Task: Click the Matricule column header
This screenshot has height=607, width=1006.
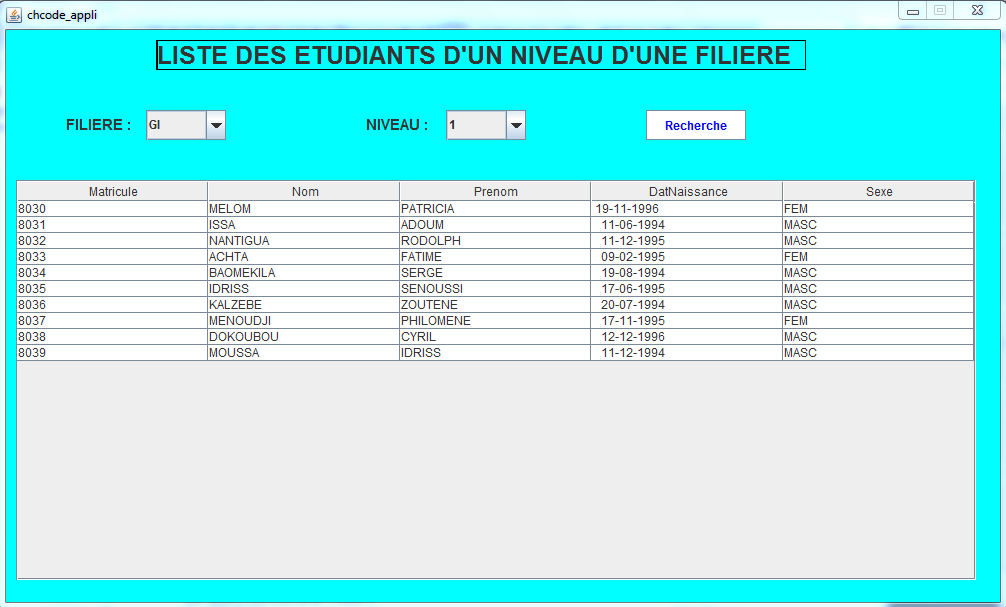Action: pyautogui.click(x=112, y=191)
